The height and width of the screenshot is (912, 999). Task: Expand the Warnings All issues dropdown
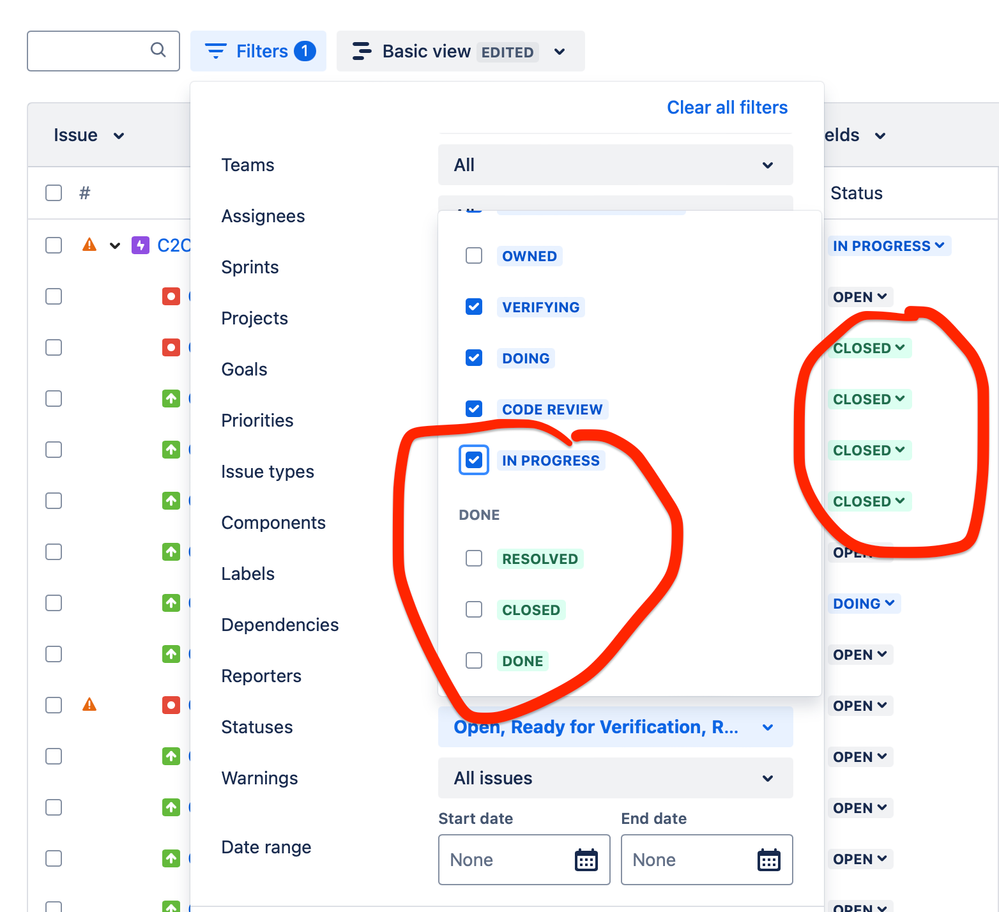pos(615,778)
